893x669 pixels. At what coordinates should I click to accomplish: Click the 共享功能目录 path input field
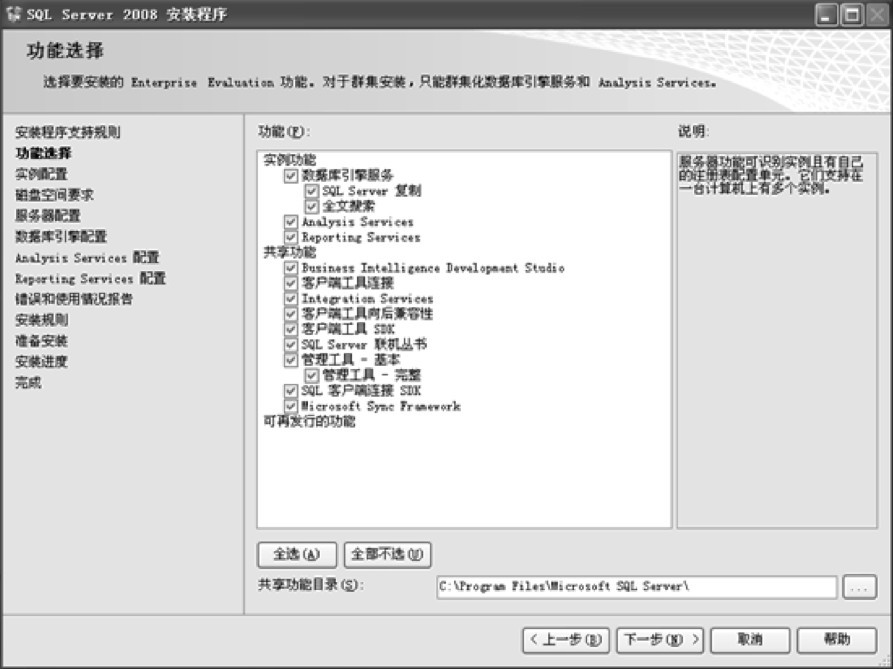637,587
